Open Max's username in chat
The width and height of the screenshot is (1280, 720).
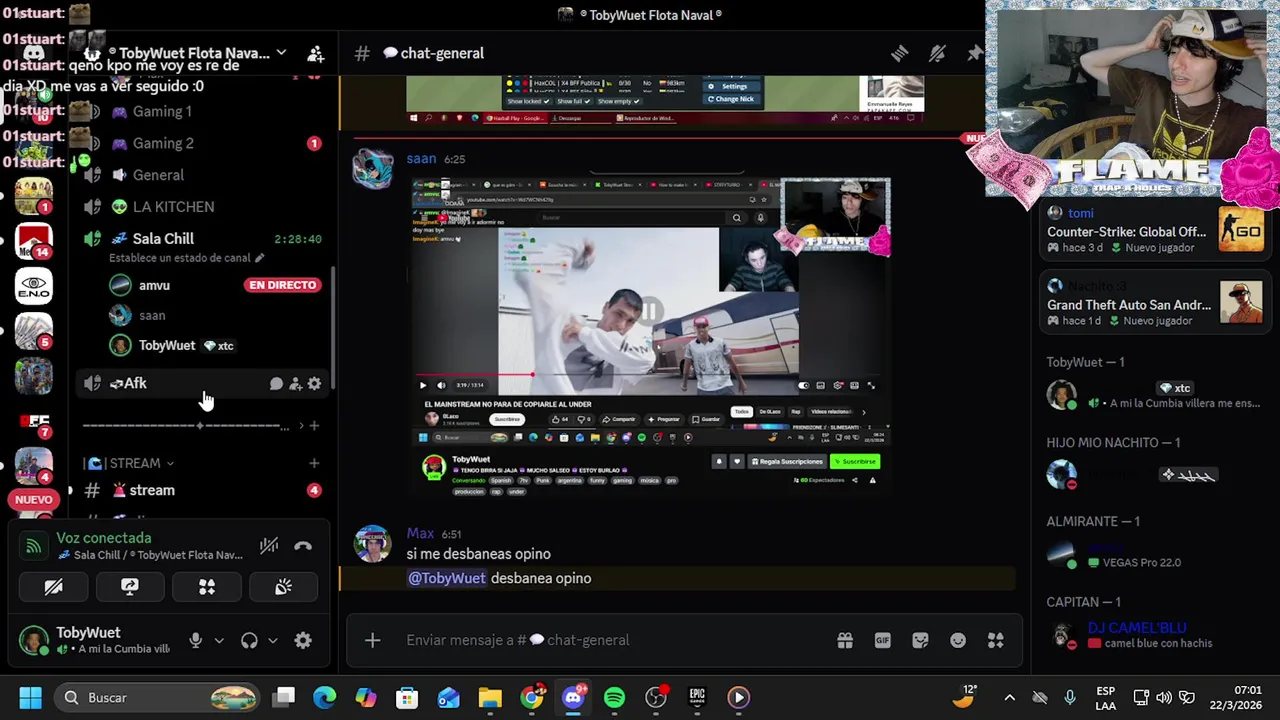[420, 534]
